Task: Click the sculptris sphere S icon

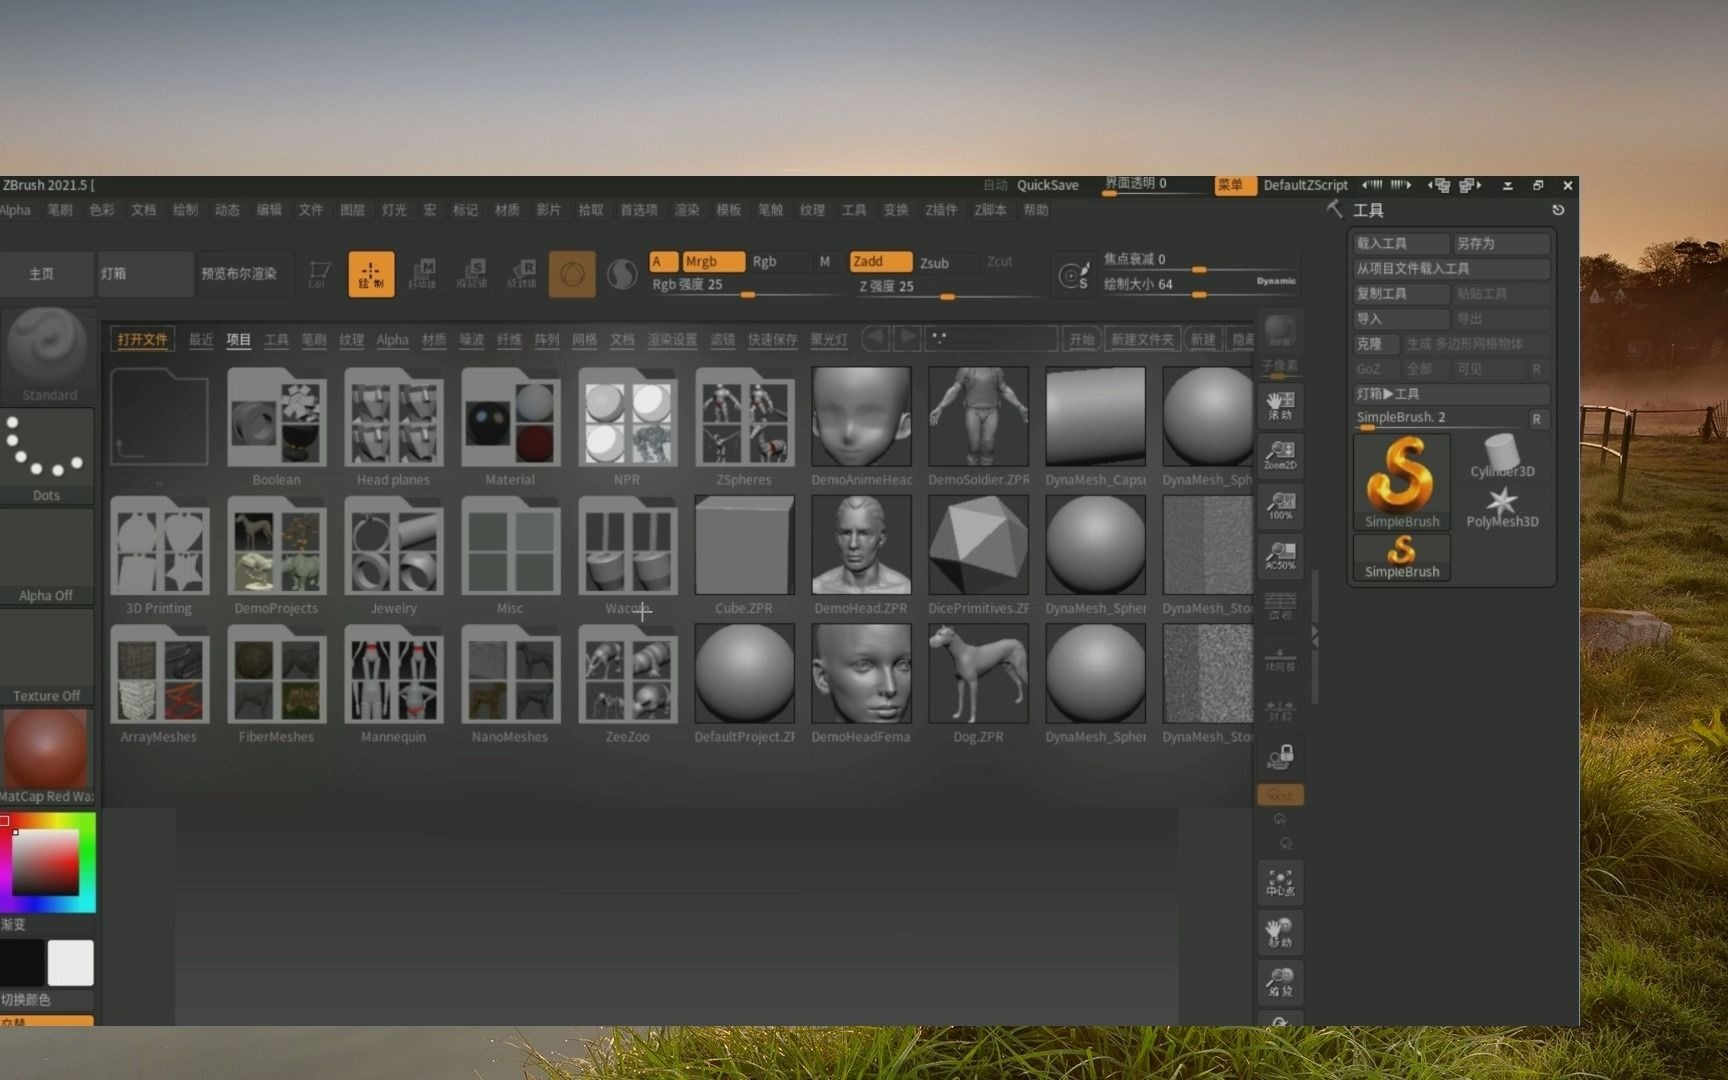Action: [x=622, y=274]
